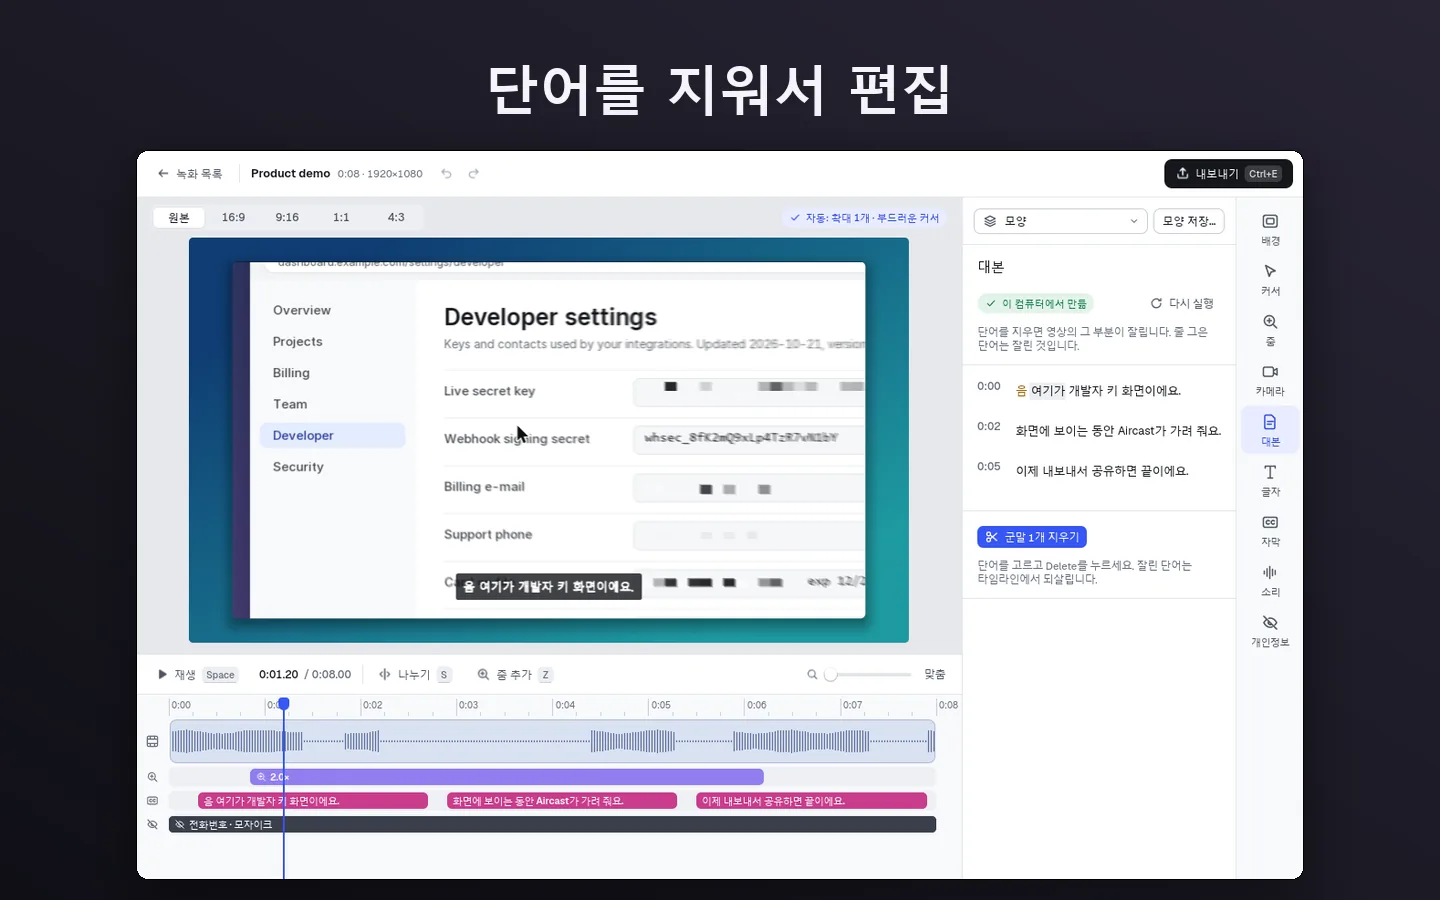The image size is (1440, 900).
Task: Click the undo arrow icon
Action: pos(447,174)
